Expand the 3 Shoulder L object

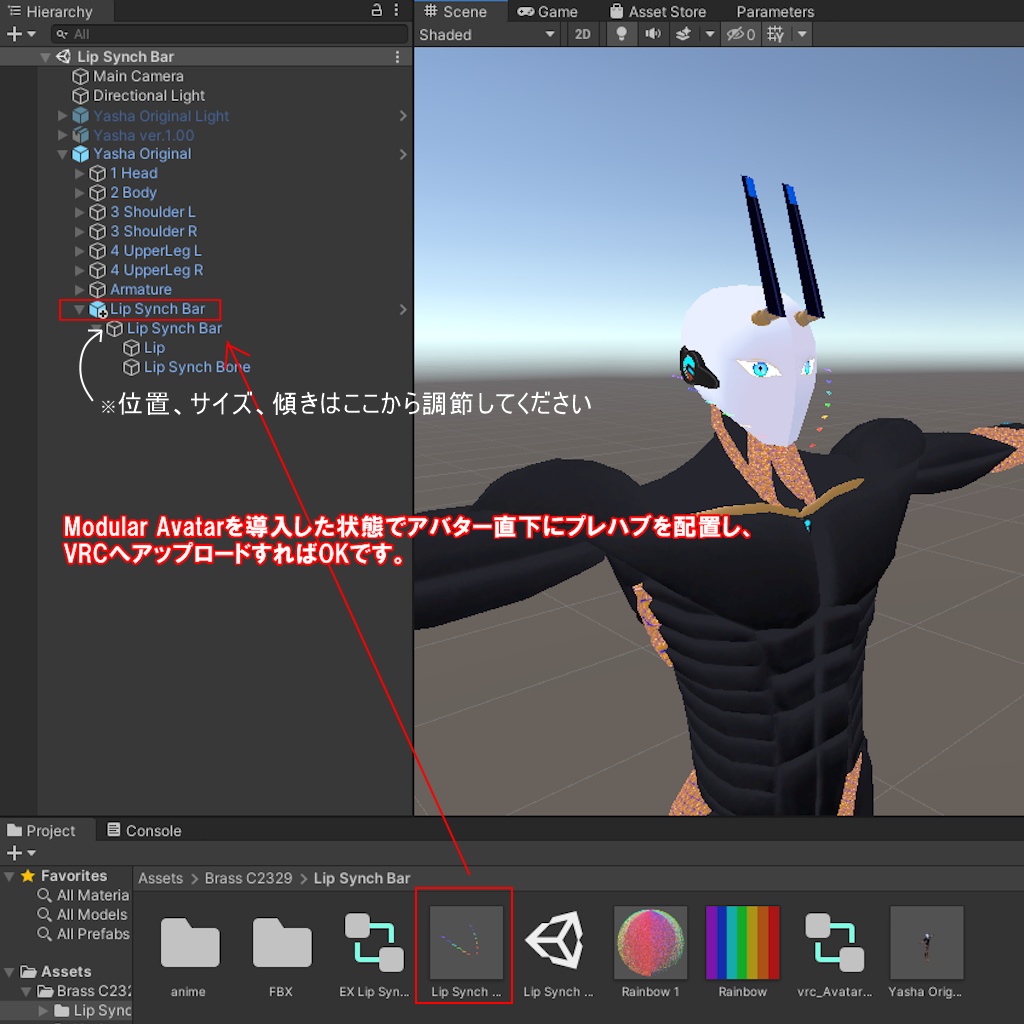(x=80, y=212)
